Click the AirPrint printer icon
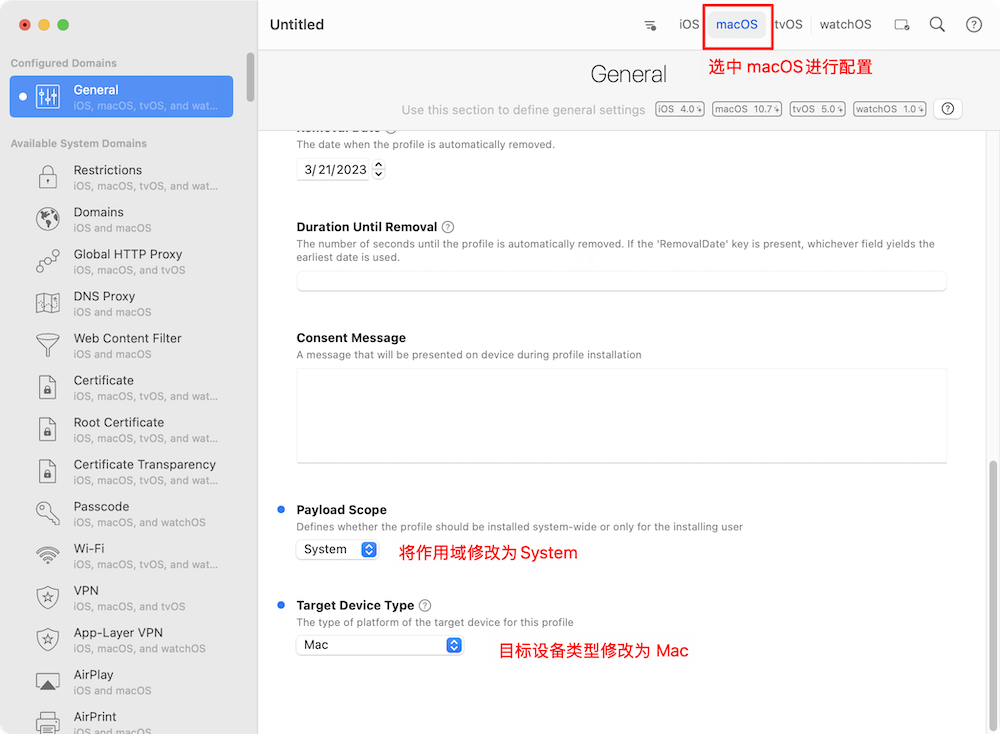Image resolution: width=1000 pixels, height=734 pixels. point(48,723)
